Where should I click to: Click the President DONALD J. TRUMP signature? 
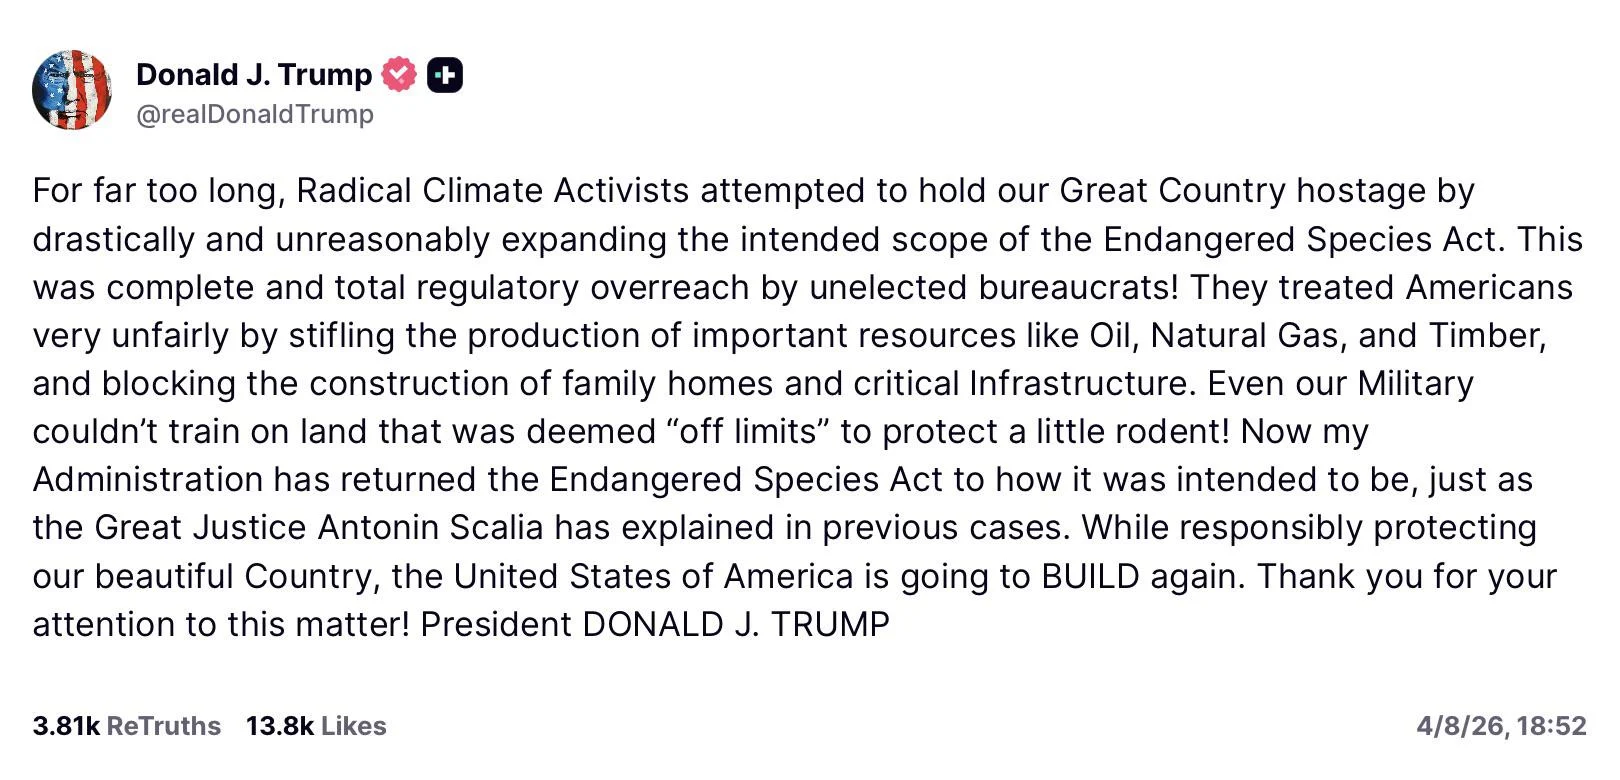click(x=655, y=625)
